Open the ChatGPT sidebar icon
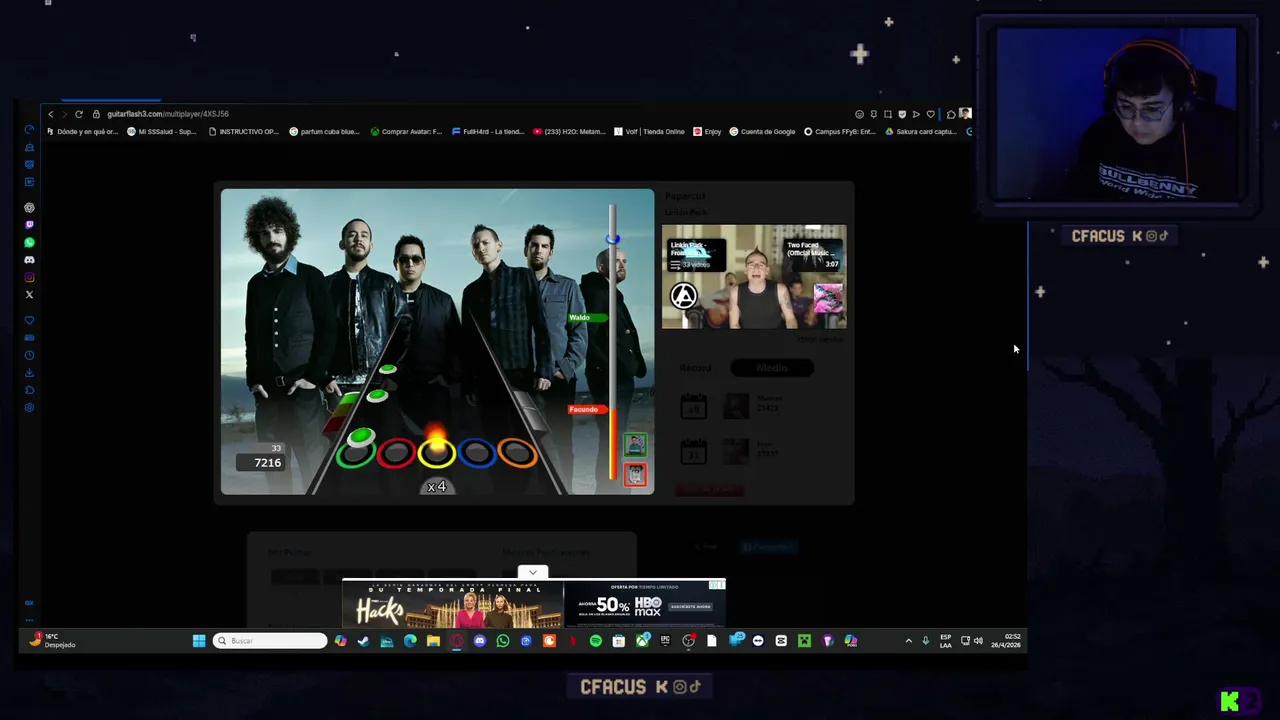Image resolution: width=1280 pixels, height=720 pixels. [x=29, y=208]
